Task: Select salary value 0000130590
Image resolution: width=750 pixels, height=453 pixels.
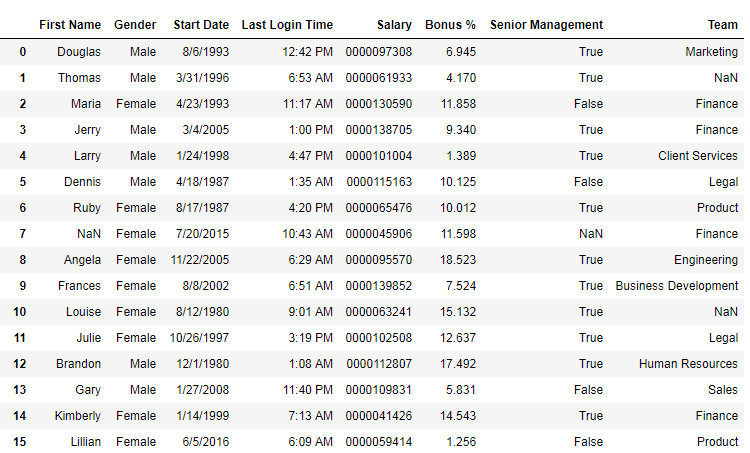Action: point(378,103)
